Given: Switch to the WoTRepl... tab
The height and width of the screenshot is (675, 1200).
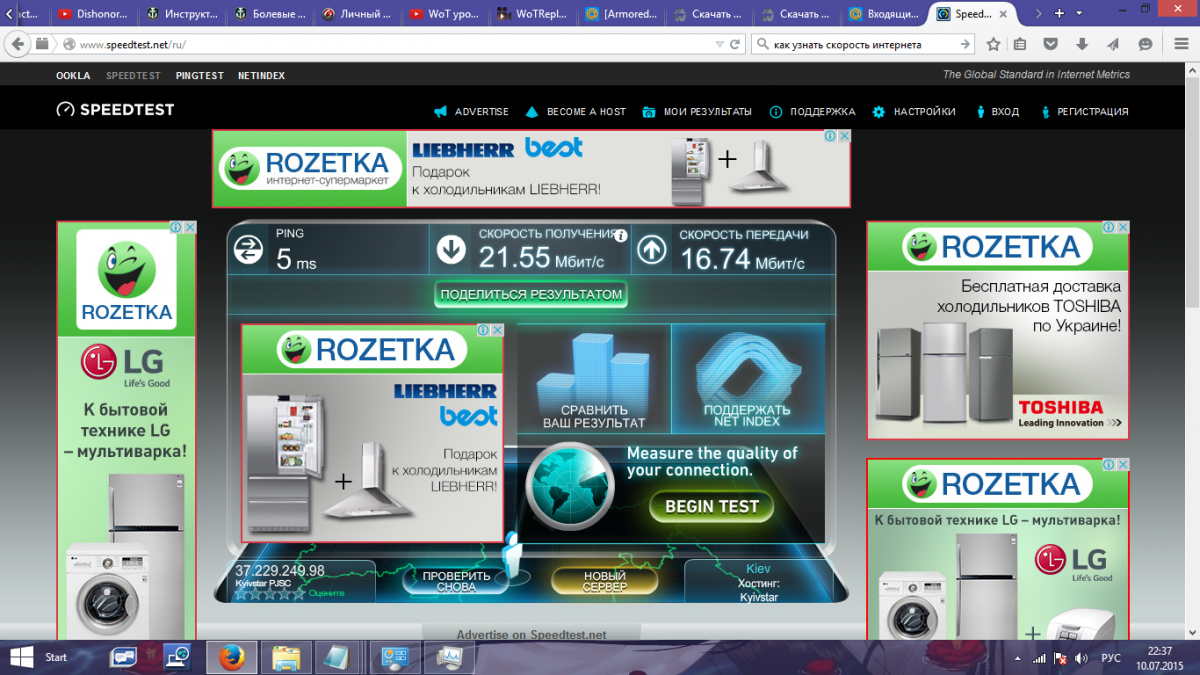Looking at the screenshot, I should click(x=533, y=14).
